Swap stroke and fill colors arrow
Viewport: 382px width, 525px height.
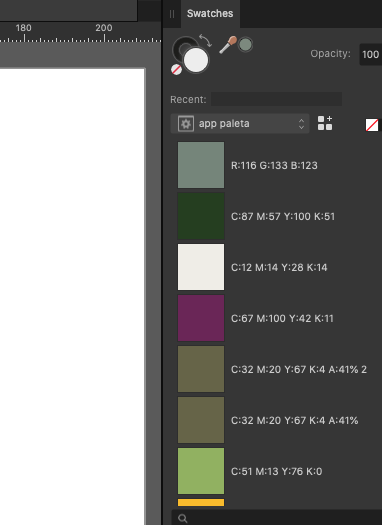point(205,40)
